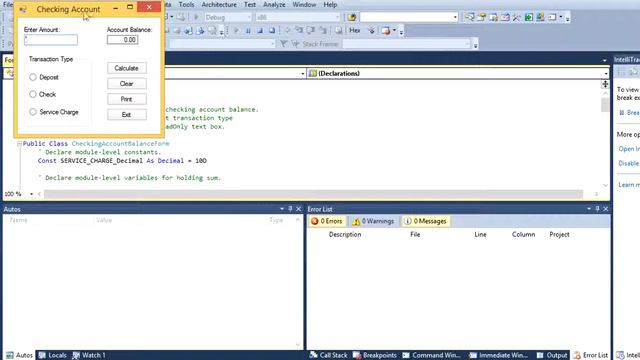The width and height of the screenshot is (640, 360).
Task: Open the editor zoom level dropdown arrow
Action: click(31, 194)
